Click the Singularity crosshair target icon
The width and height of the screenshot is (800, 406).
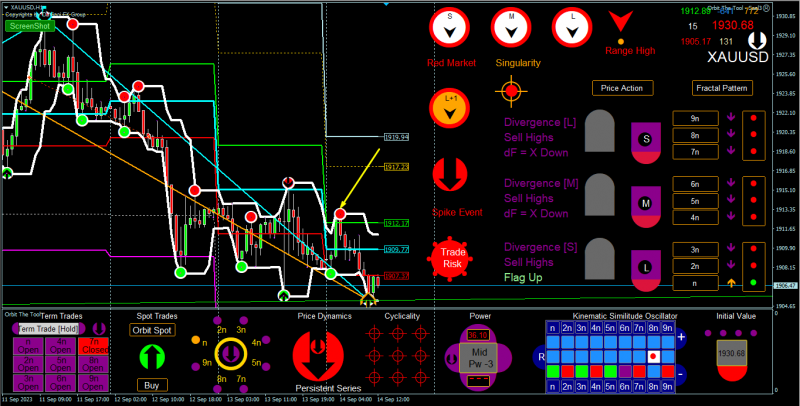coord(511,92)
